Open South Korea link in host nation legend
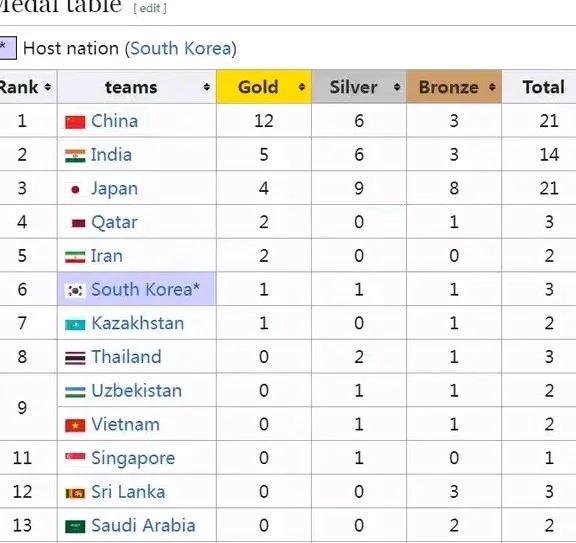Viewport: 576px width, 543px height. pyautogui.click(x=181, y=48)
